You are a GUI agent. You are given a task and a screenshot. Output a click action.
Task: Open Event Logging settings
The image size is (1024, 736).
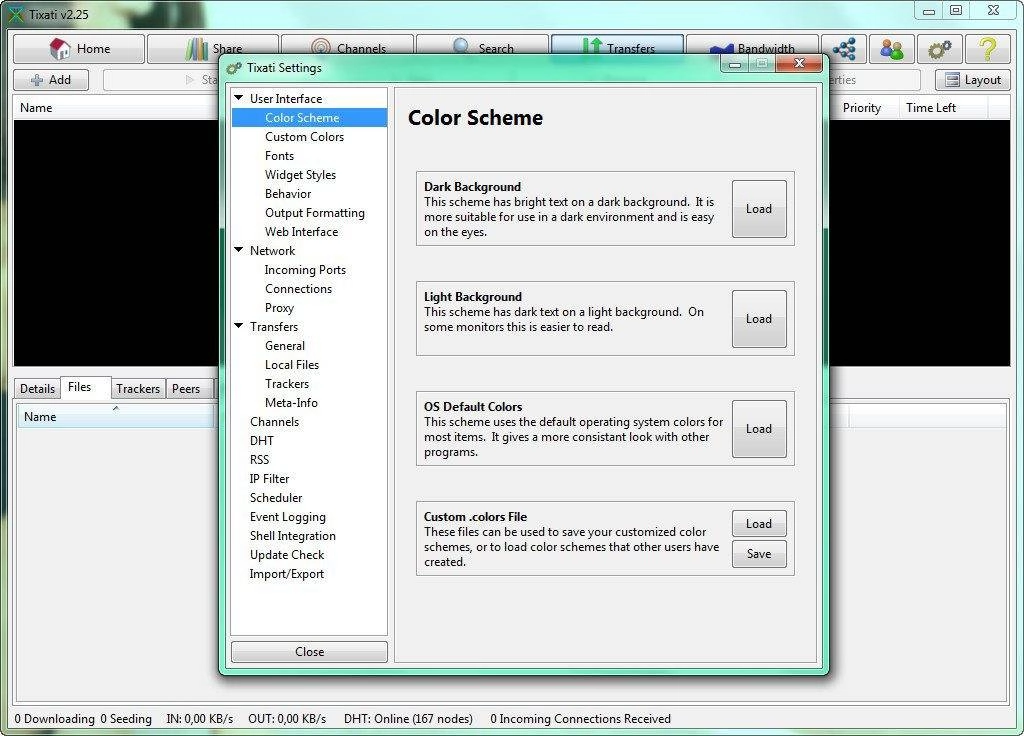click(x=287, y=517)
